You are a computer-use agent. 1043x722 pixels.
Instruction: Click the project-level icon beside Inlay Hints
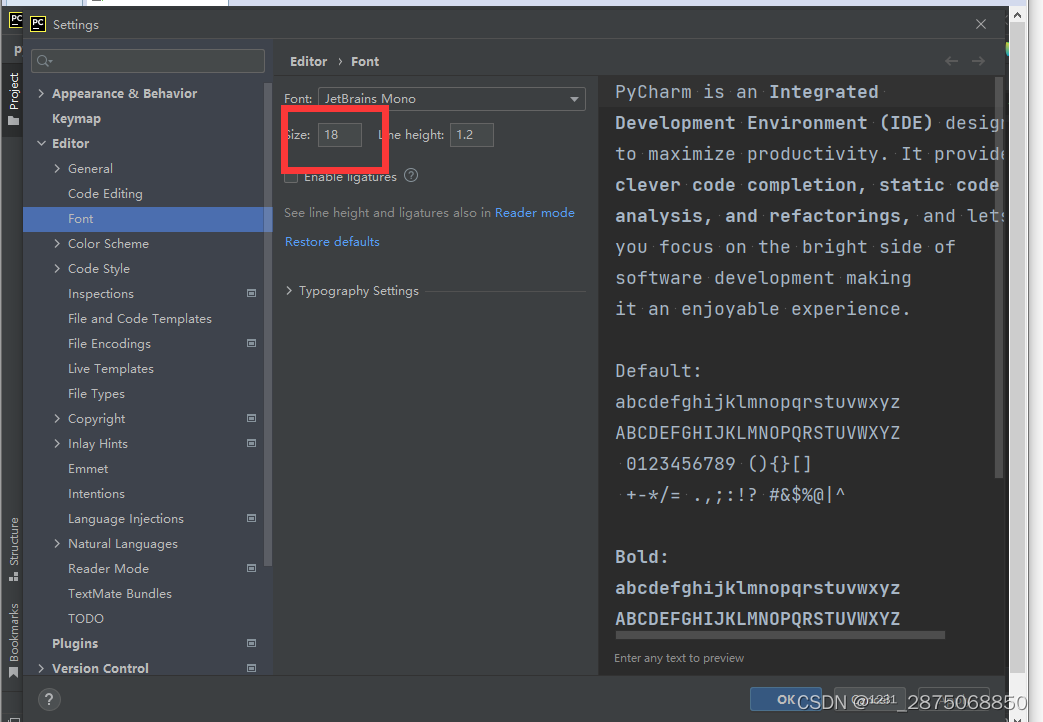point(251,443)
